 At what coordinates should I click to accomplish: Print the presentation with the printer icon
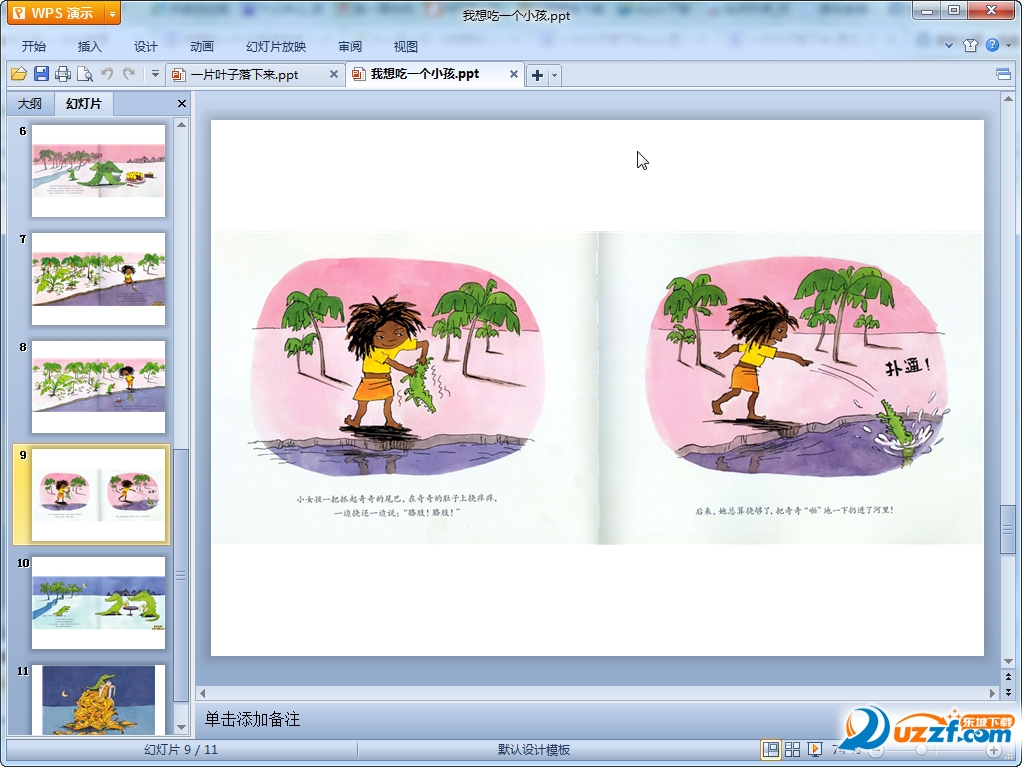pos(63,74)
